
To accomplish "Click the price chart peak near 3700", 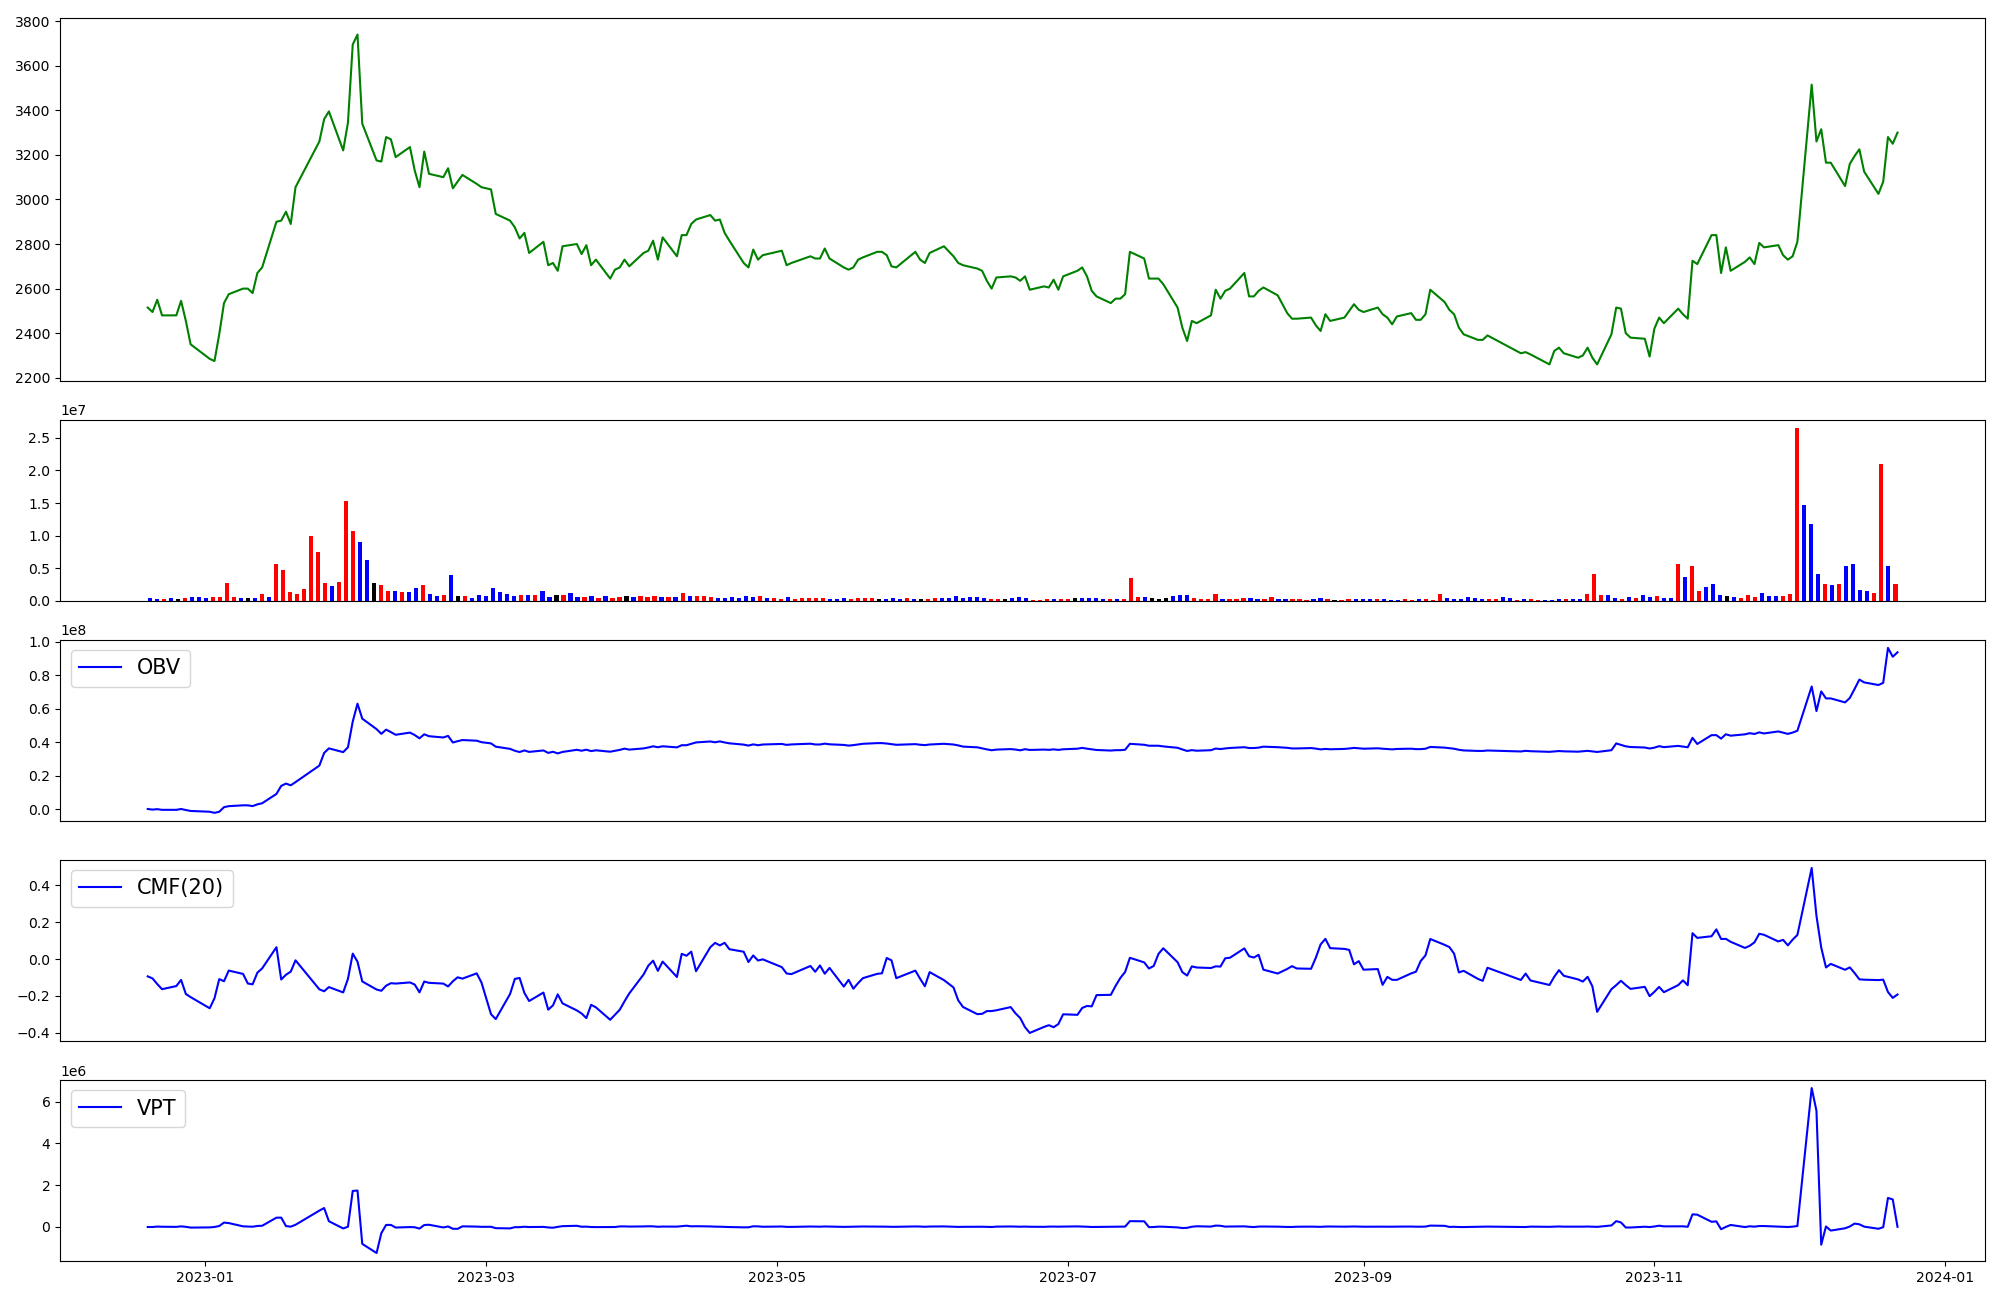I will tap(357, 36).
